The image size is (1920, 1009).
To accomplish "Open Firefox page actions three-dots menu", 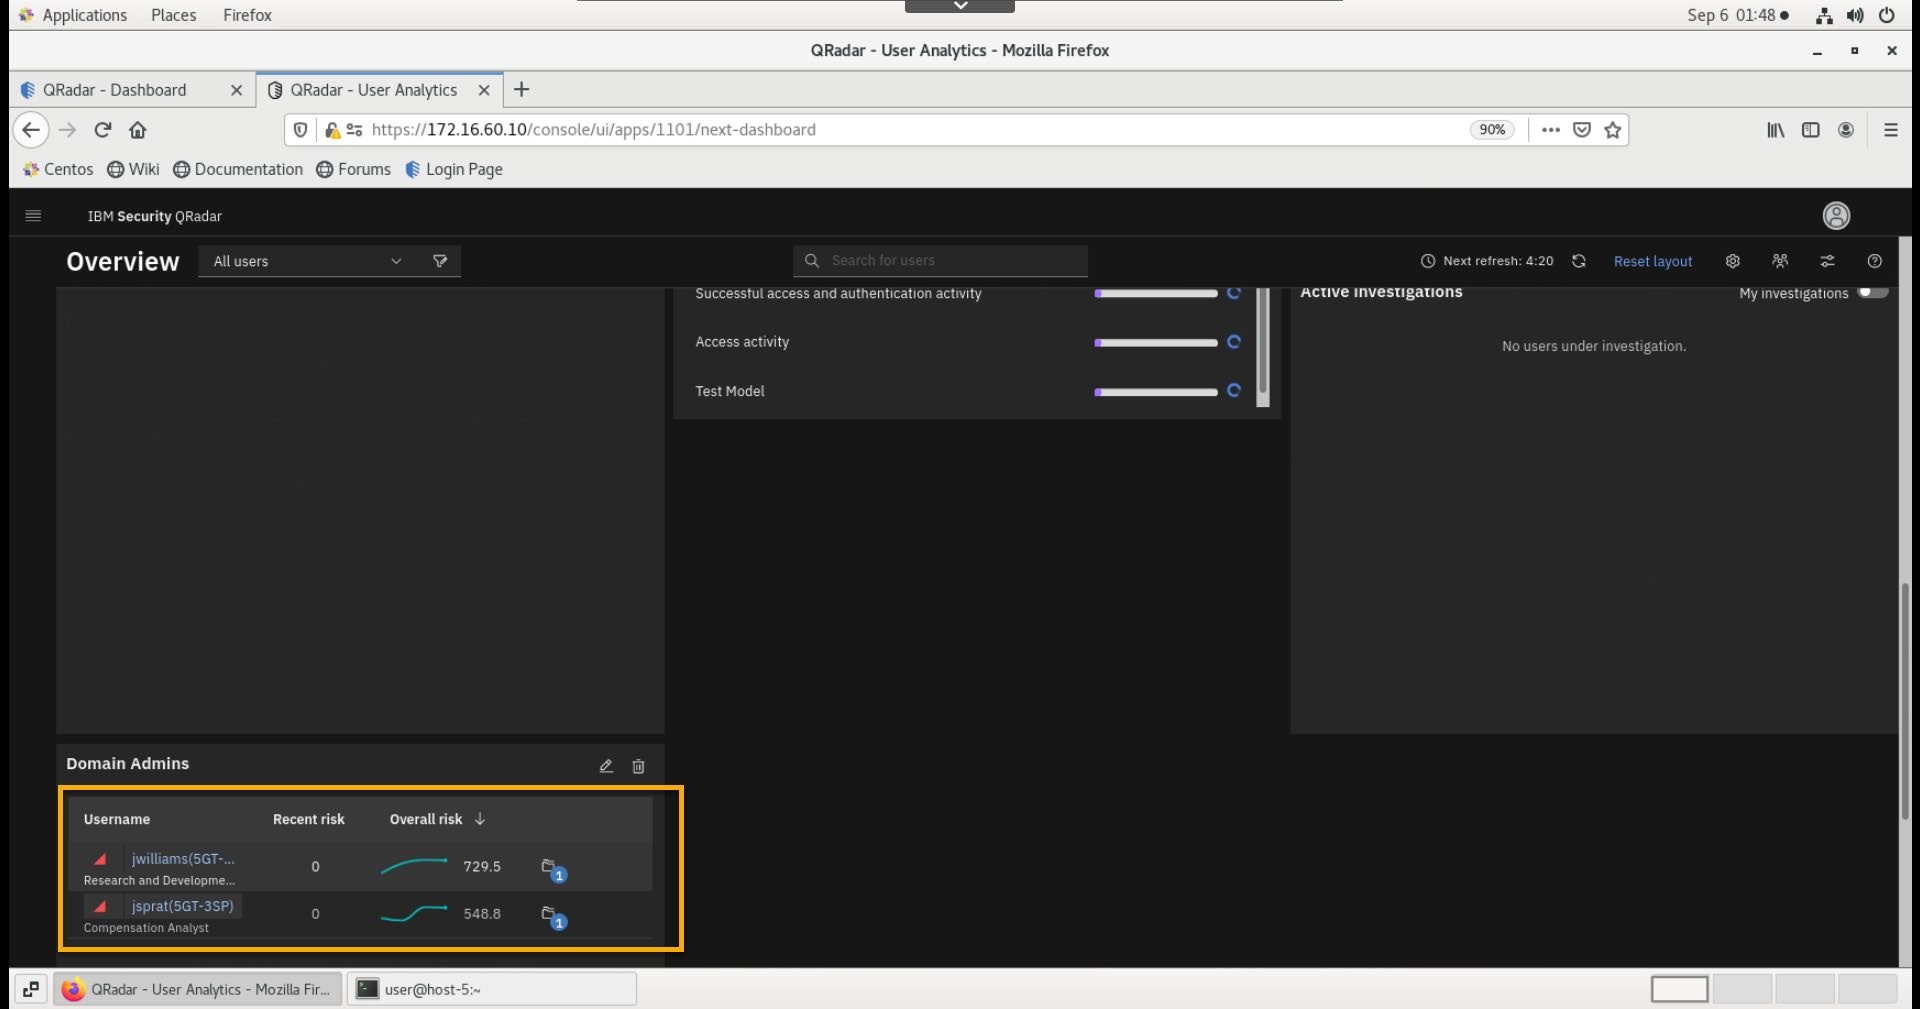I will pos(1551,130).
